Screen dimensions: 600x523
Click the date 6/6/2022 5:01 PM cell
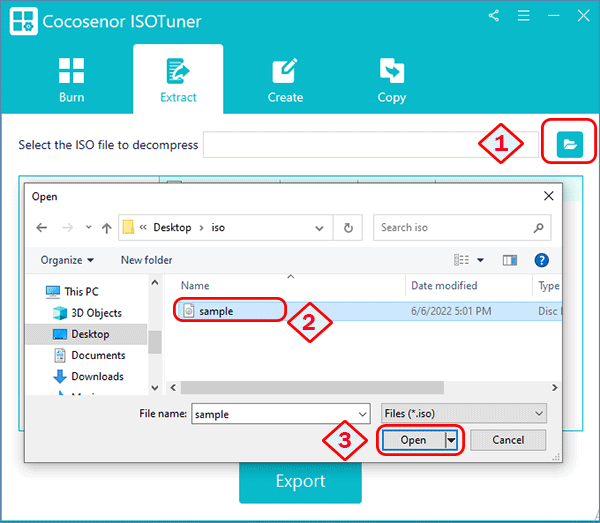point(451,311)
